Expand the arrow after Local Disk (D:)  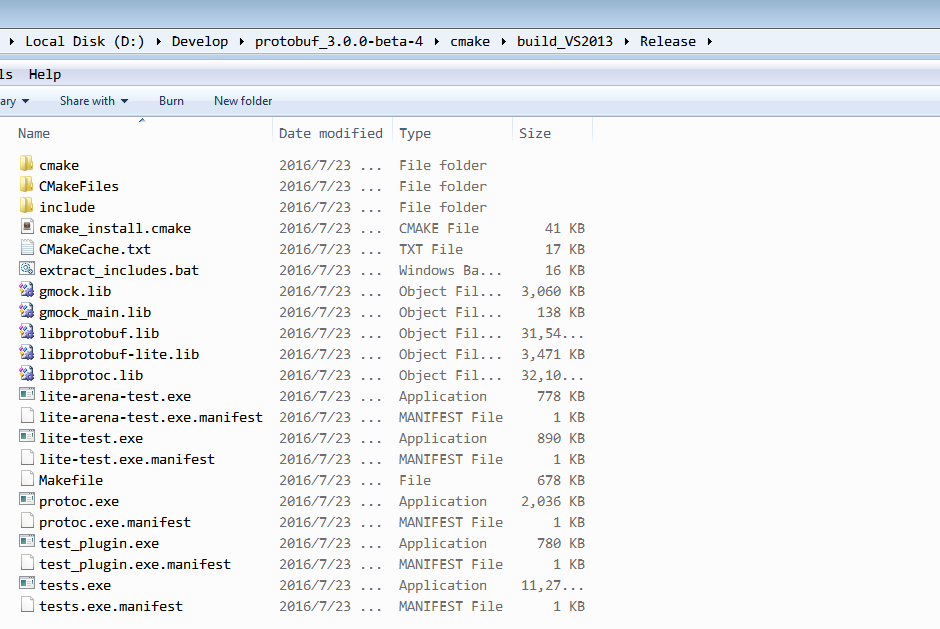pyautogui.click(x=158, y=41)
